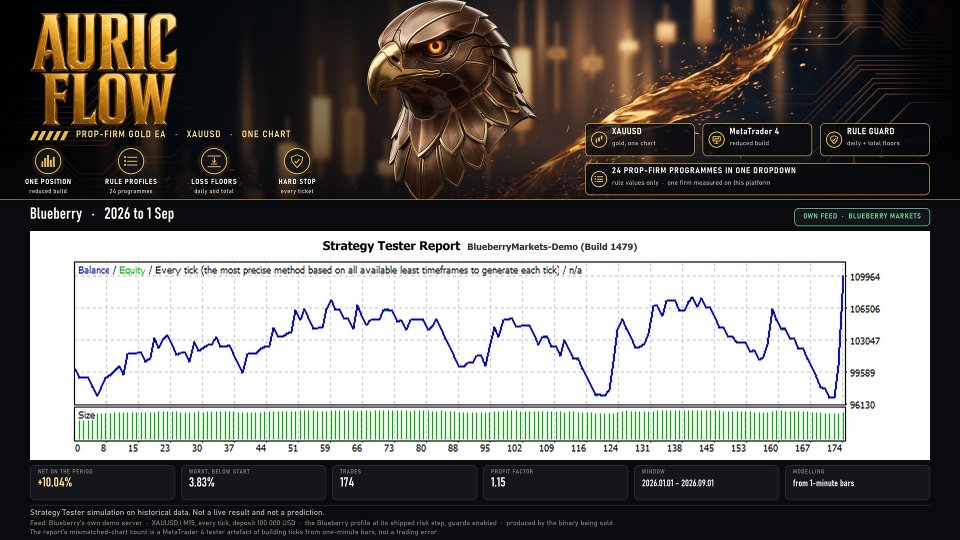Click the Own Feed · Blueberry Markets tag
The width and height of the screenshot is (960, 540).
(861, 216)
